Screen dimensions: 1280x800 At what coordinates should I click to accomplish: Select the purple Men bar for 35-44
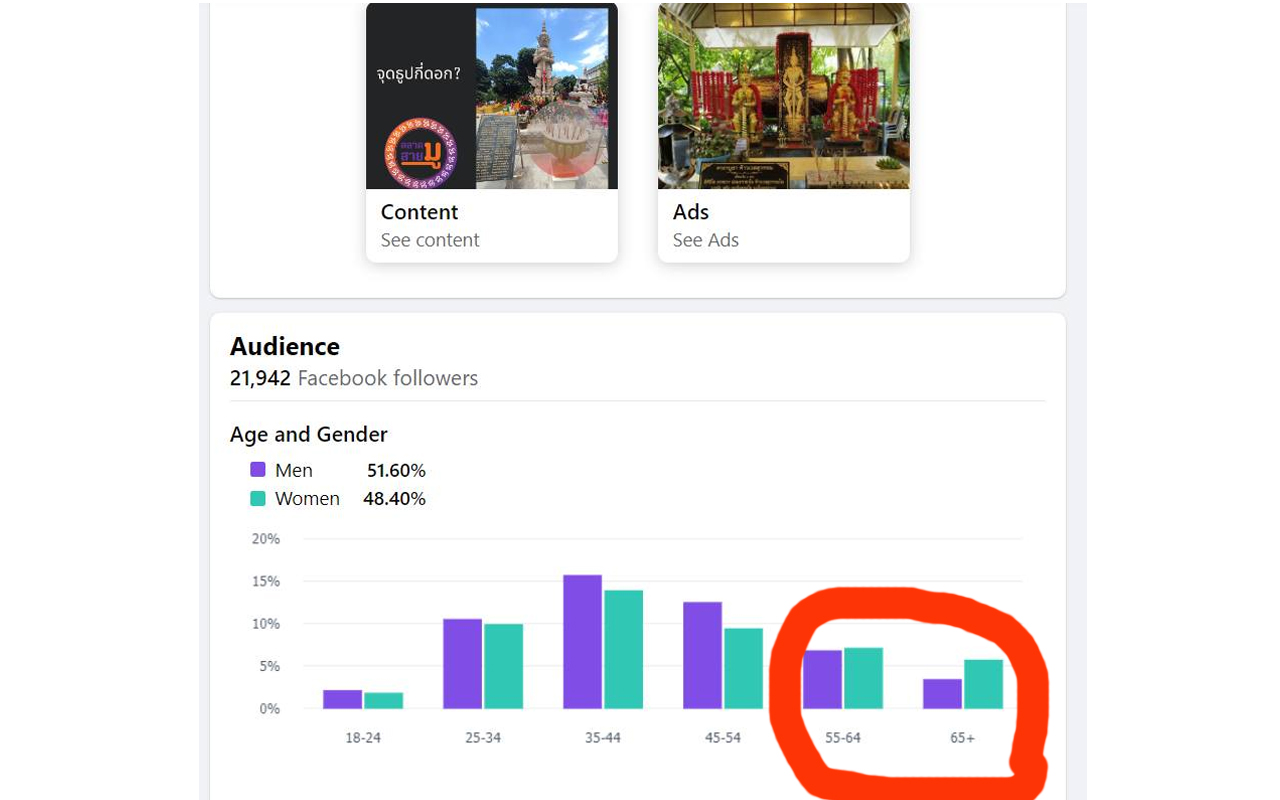(x=583, y=642)
